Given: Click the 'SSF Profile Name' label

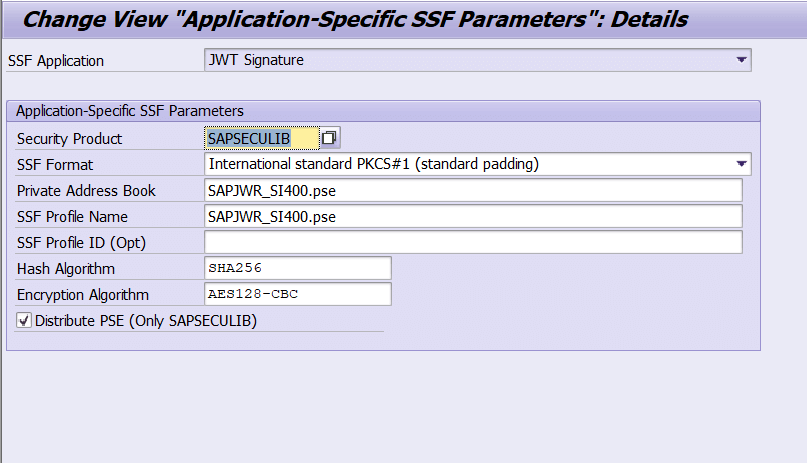Looking at the screenshot, I should 72,217.
